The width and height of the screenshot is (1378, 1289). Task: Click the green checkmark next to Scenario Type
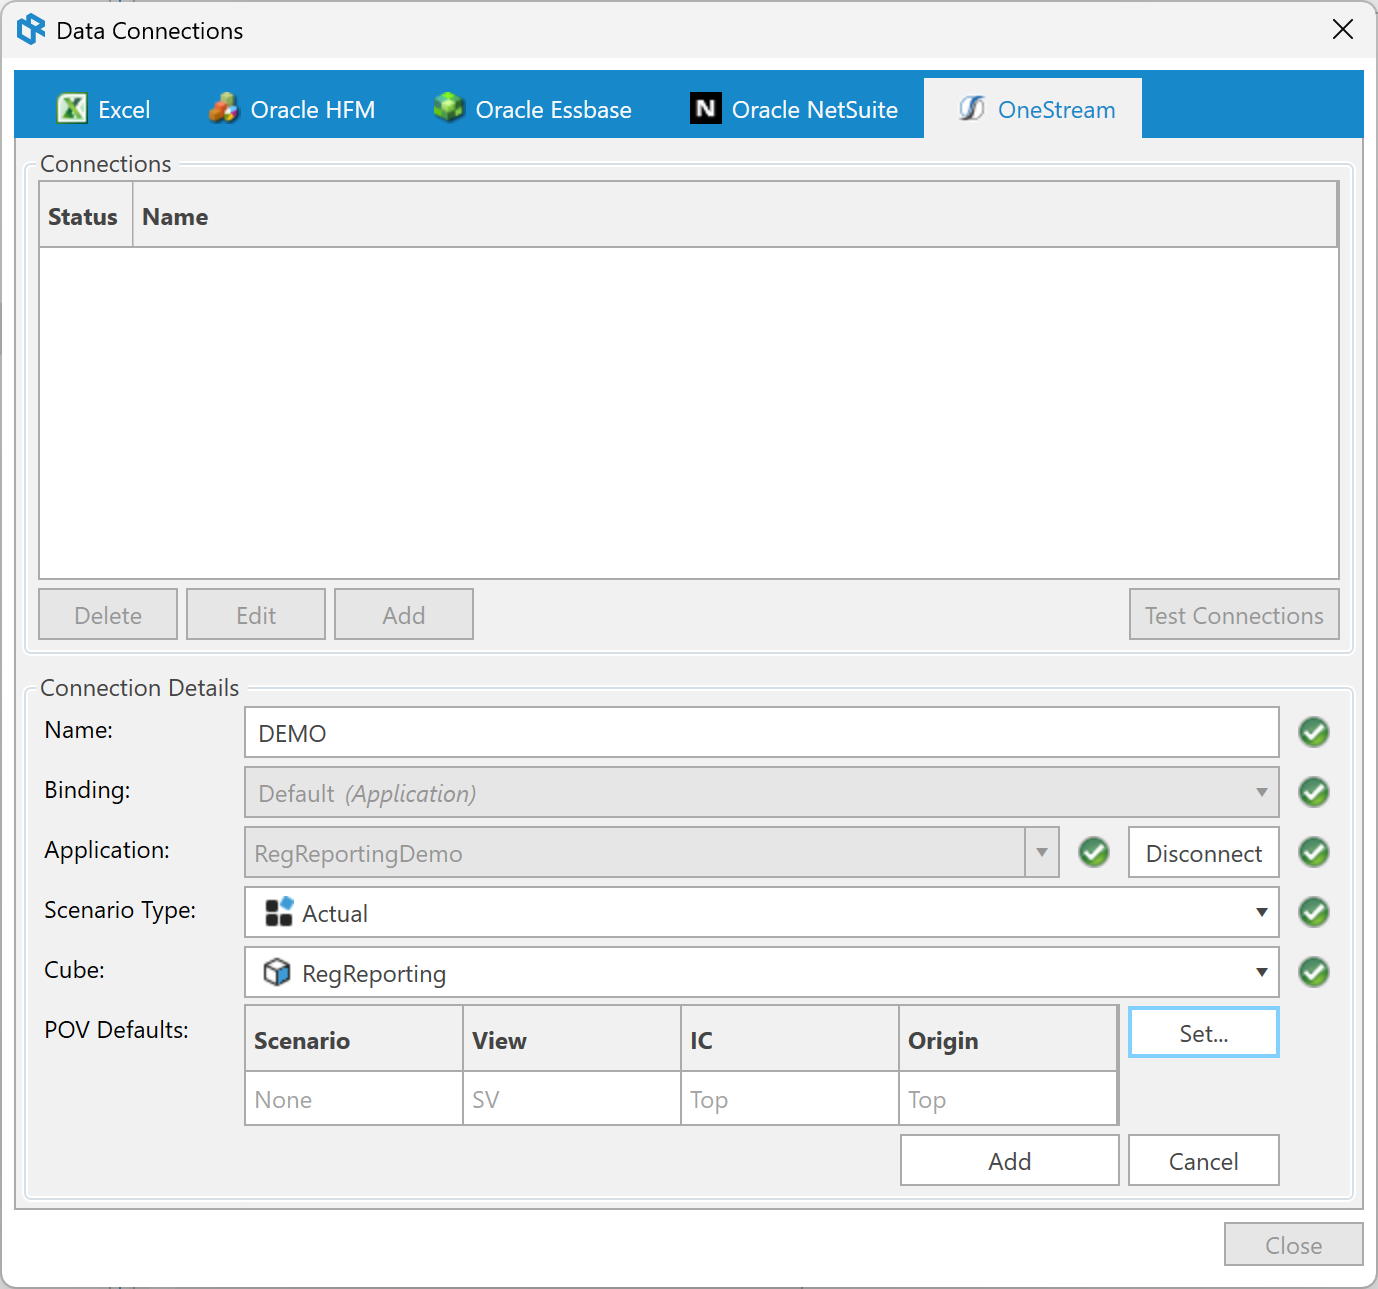(x=1314, y=912)
